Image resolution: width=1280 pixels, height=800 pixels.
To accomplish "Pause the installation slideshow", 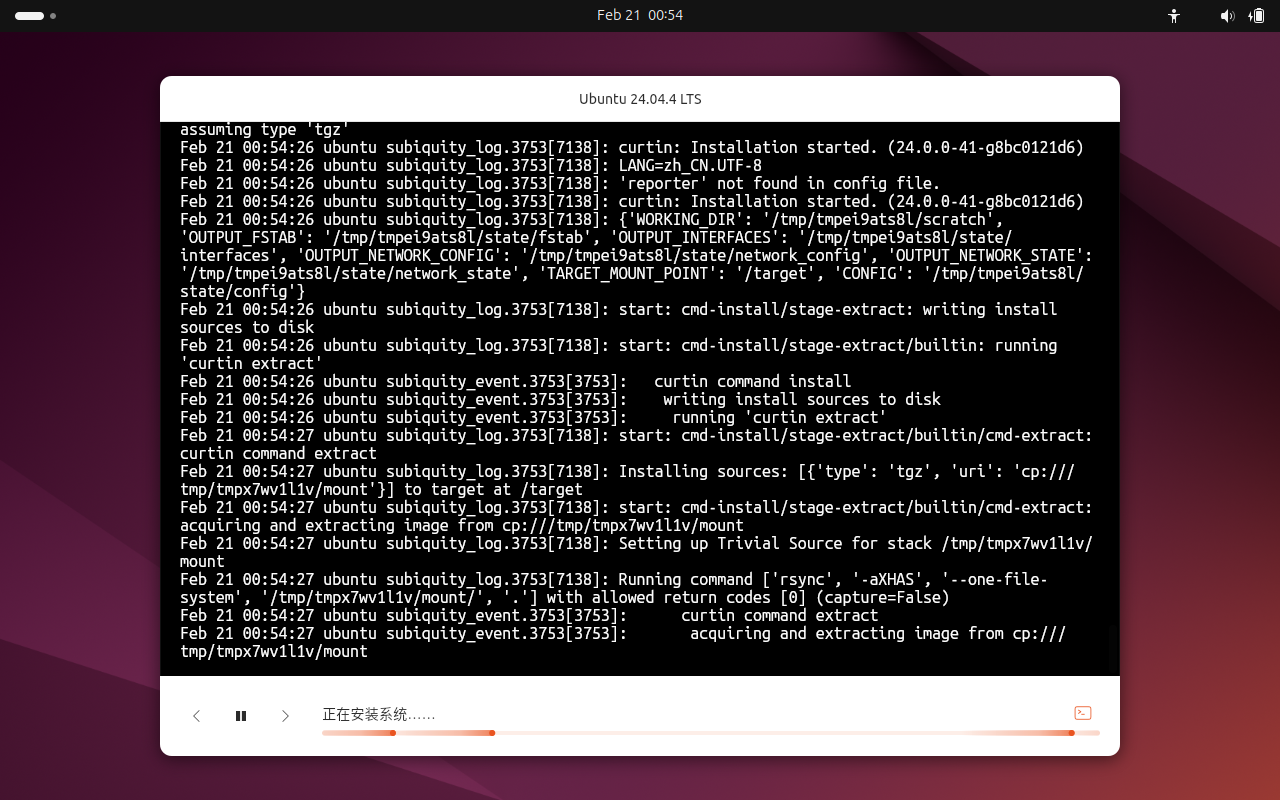I will click(241, 716).
